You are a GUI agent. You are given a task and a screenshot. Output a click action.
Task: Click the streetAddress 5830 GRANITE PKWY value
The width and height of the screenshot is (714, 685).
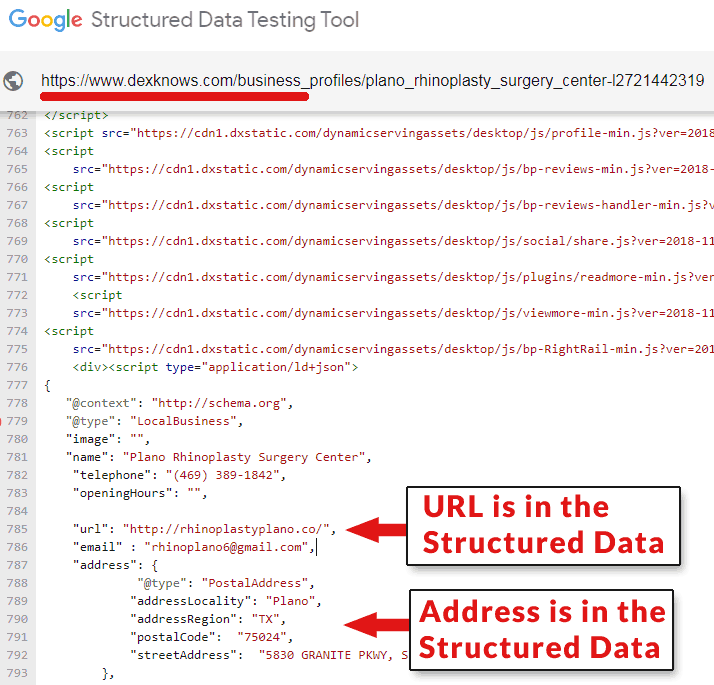330,655
